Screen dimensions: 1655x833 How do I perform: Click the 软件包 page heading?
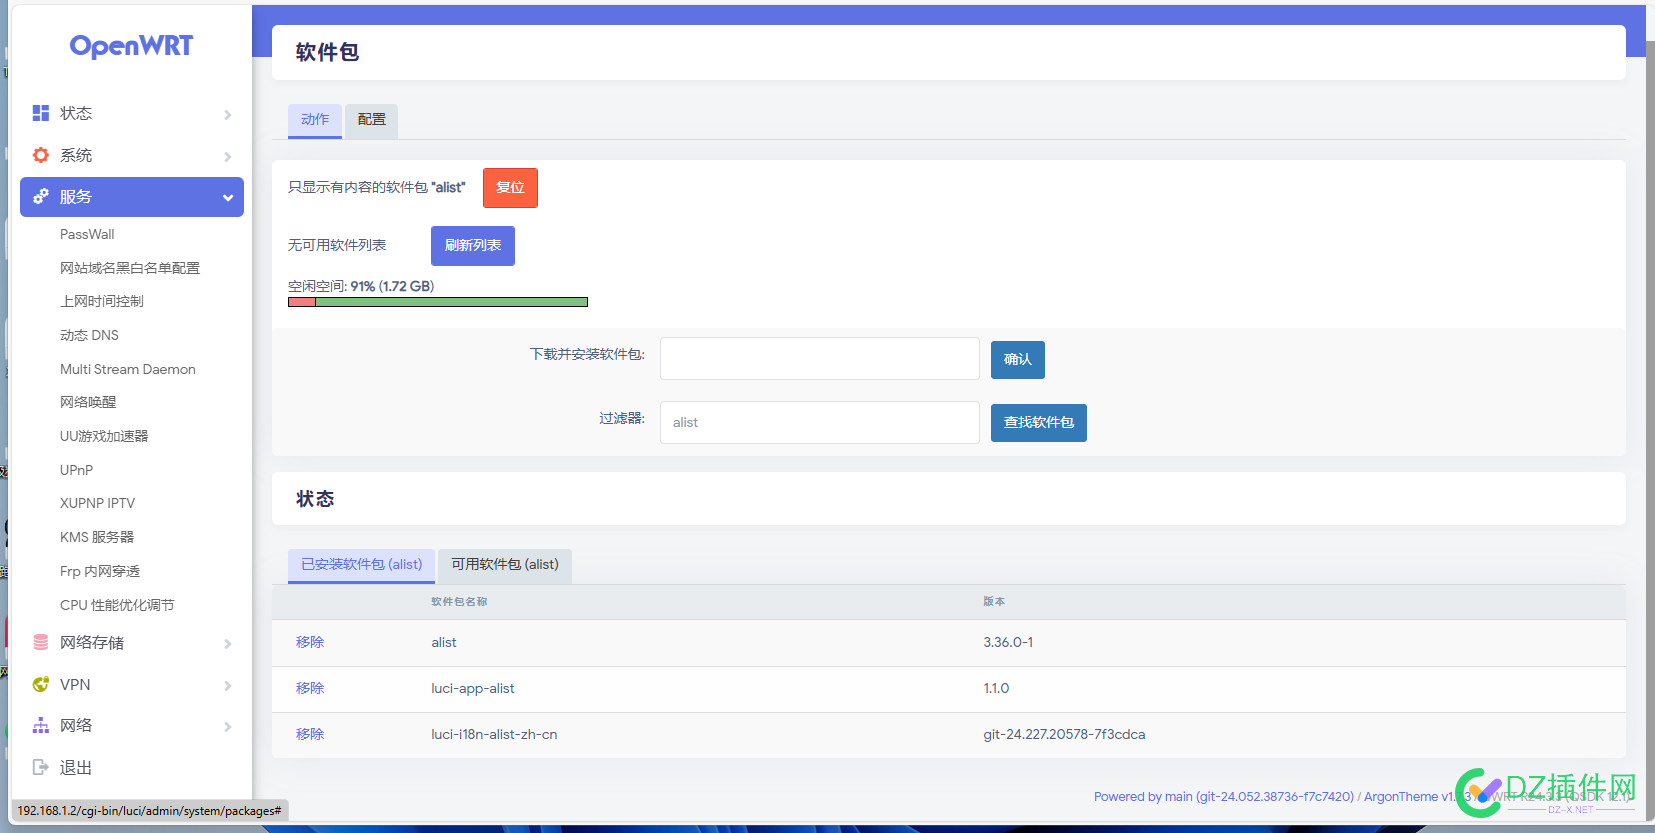coord(327,52)
